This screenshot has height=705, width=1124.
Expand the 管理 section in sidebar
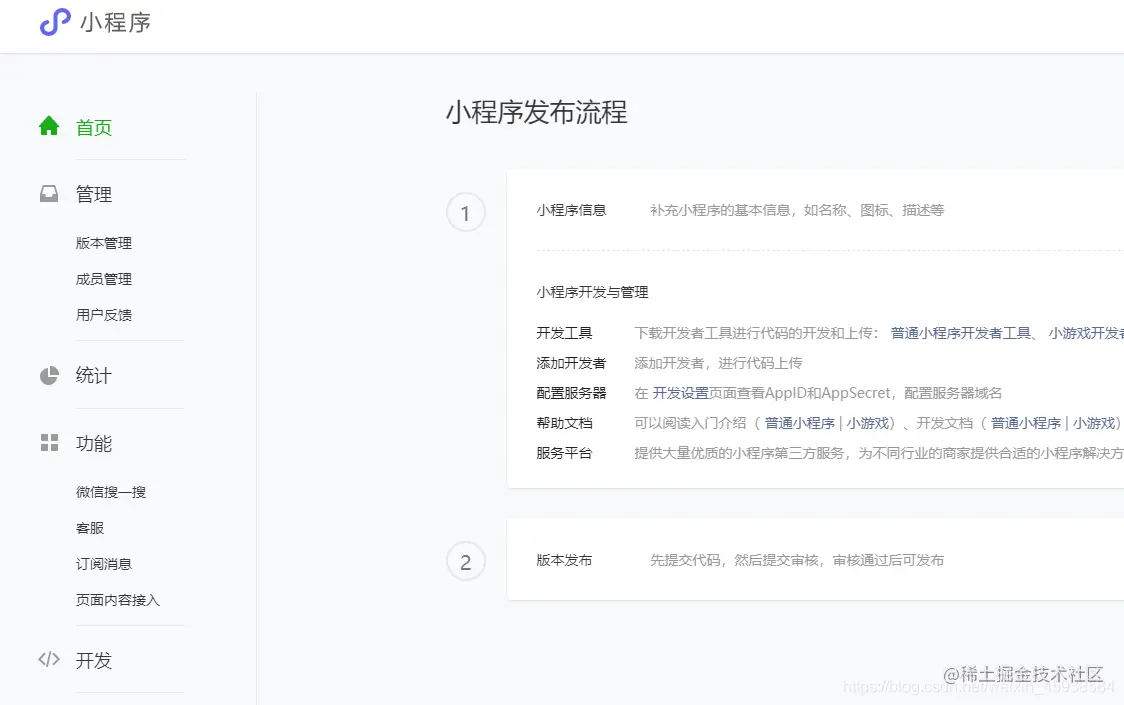[94, 194]
